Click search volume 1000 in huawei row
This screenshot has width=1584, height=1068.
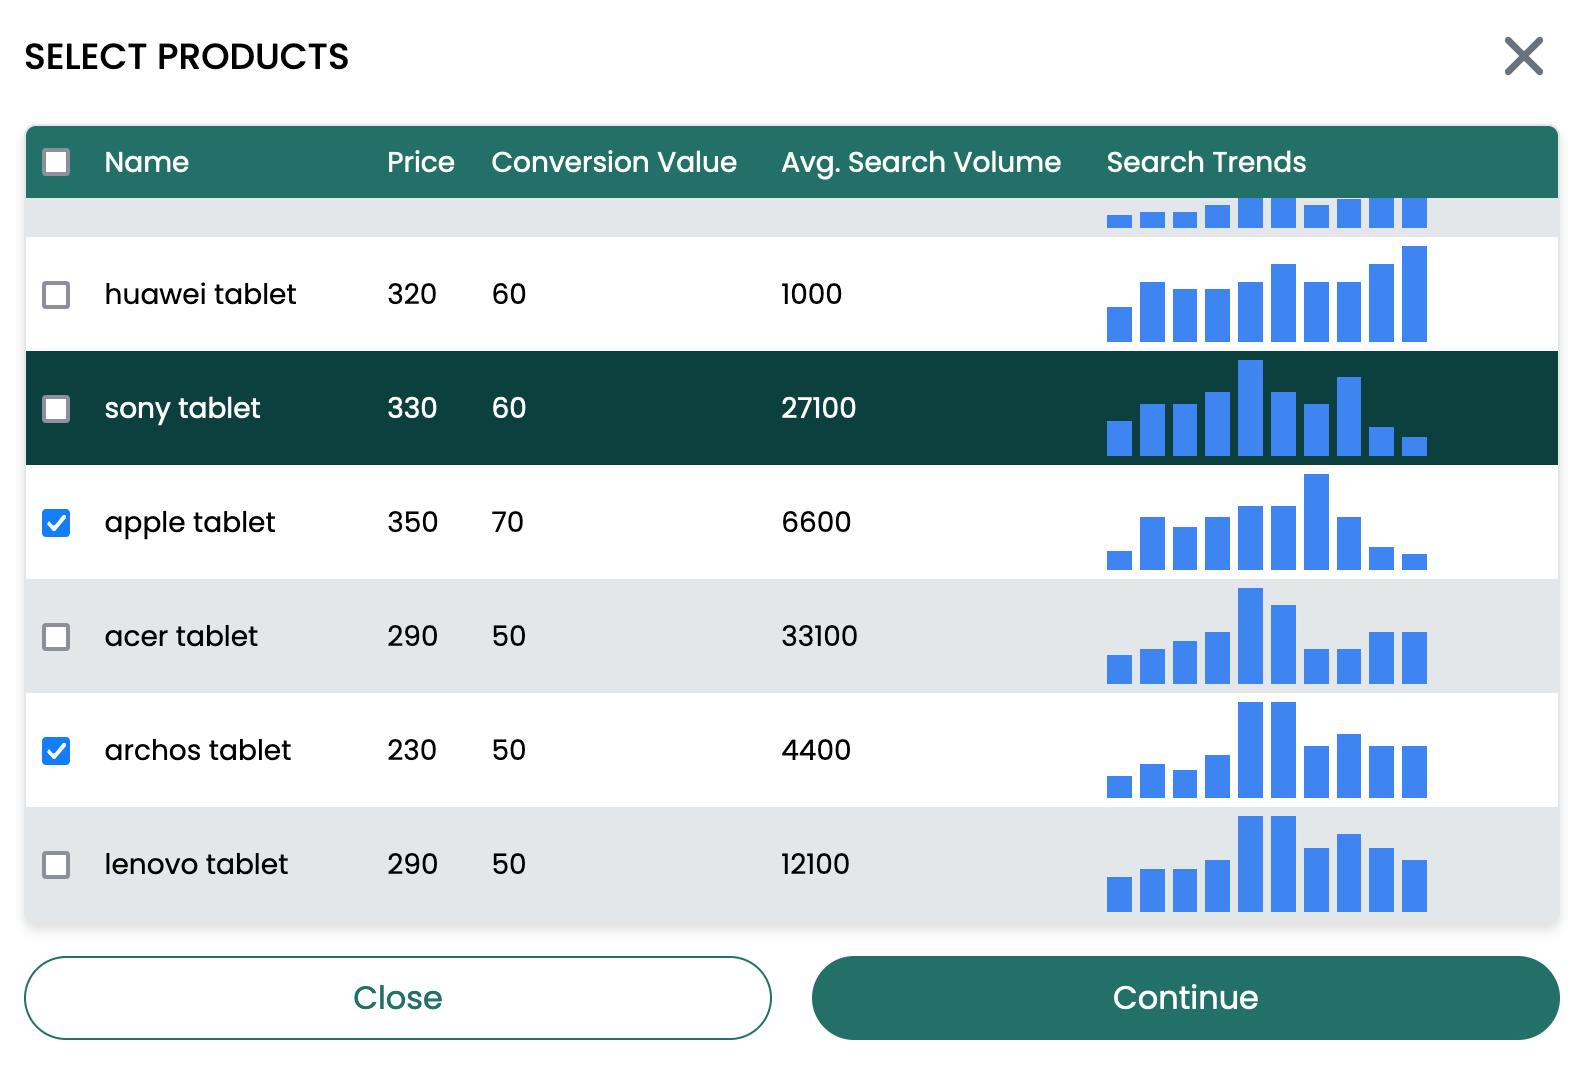(x=811, y=294)
